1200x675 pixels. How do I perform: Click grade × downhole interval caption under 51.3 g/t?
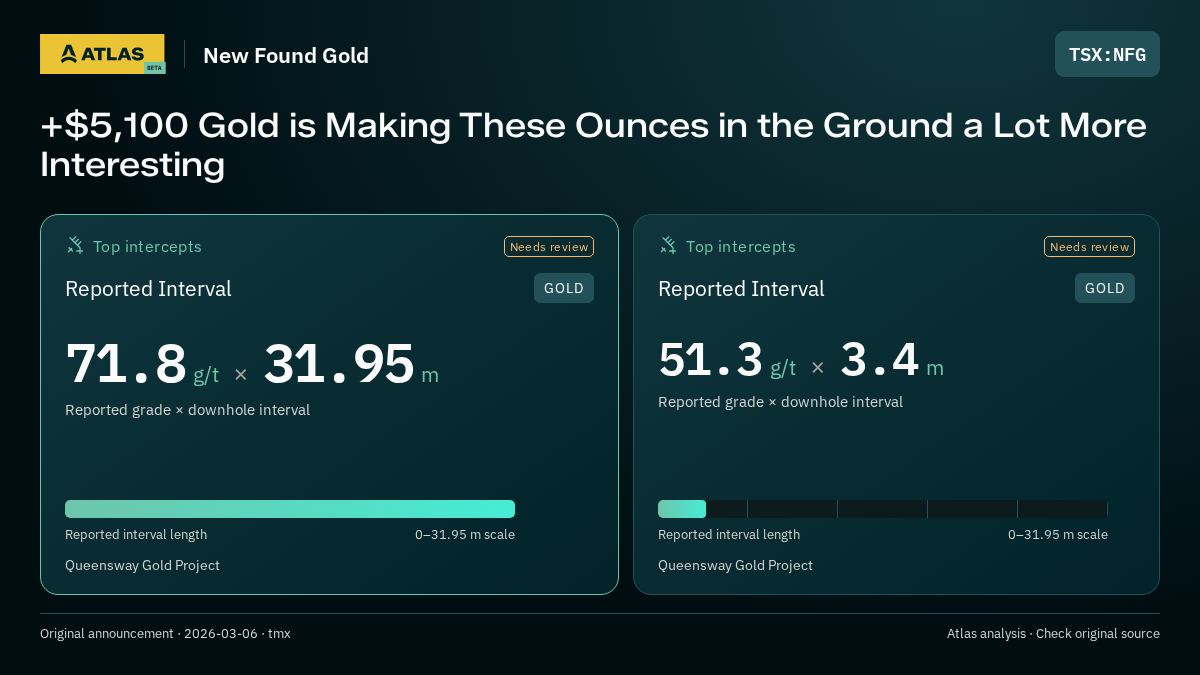point(780,402)
